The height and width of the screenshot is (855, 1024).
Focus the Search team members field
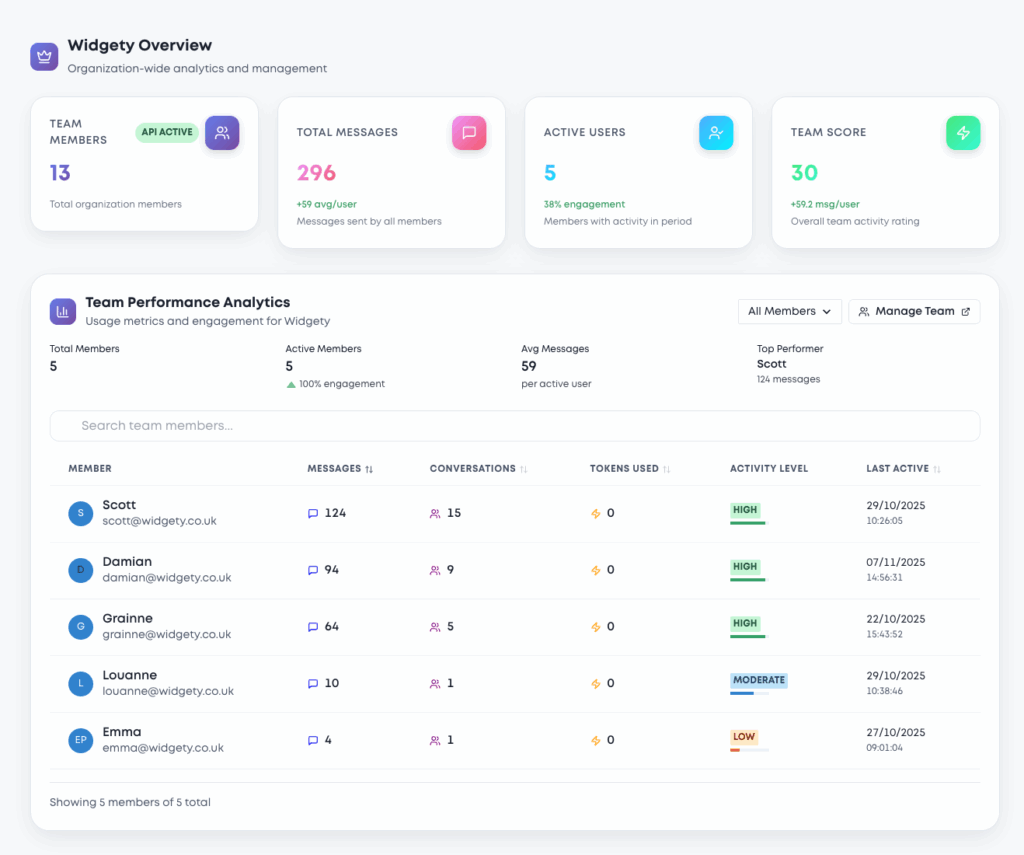pos(514,426)
